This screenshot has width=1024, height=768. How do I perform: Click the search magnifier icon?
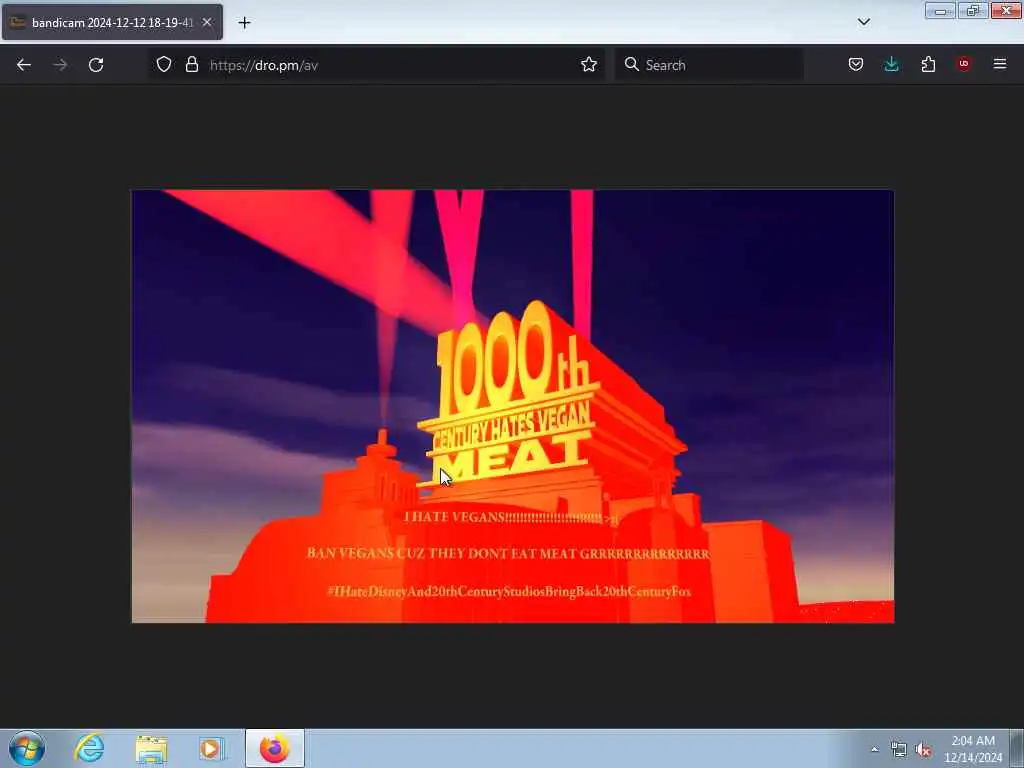click(x=632, y=64)
